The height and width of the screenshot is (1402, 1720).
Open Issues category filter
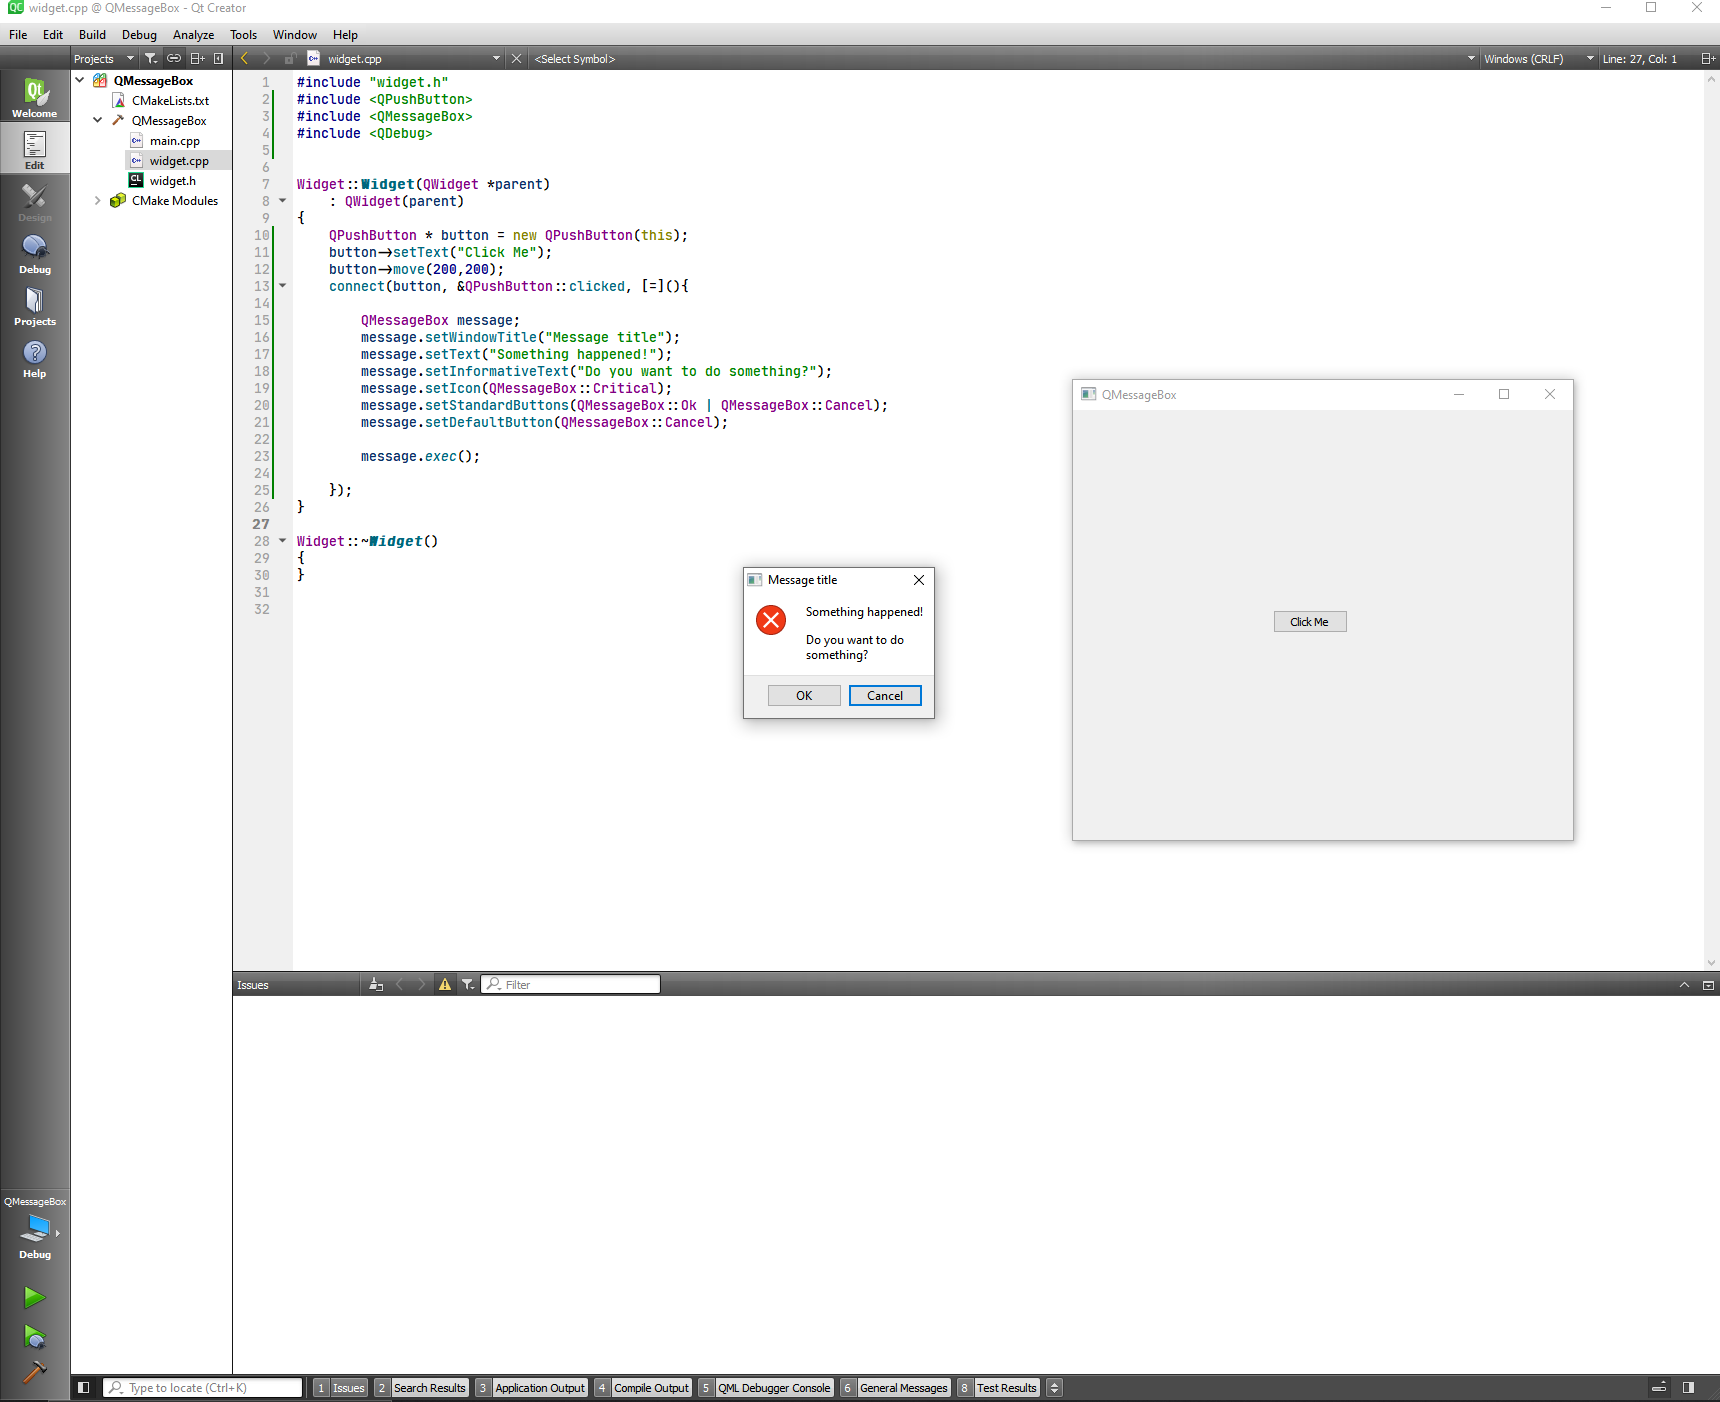(468, 984)
